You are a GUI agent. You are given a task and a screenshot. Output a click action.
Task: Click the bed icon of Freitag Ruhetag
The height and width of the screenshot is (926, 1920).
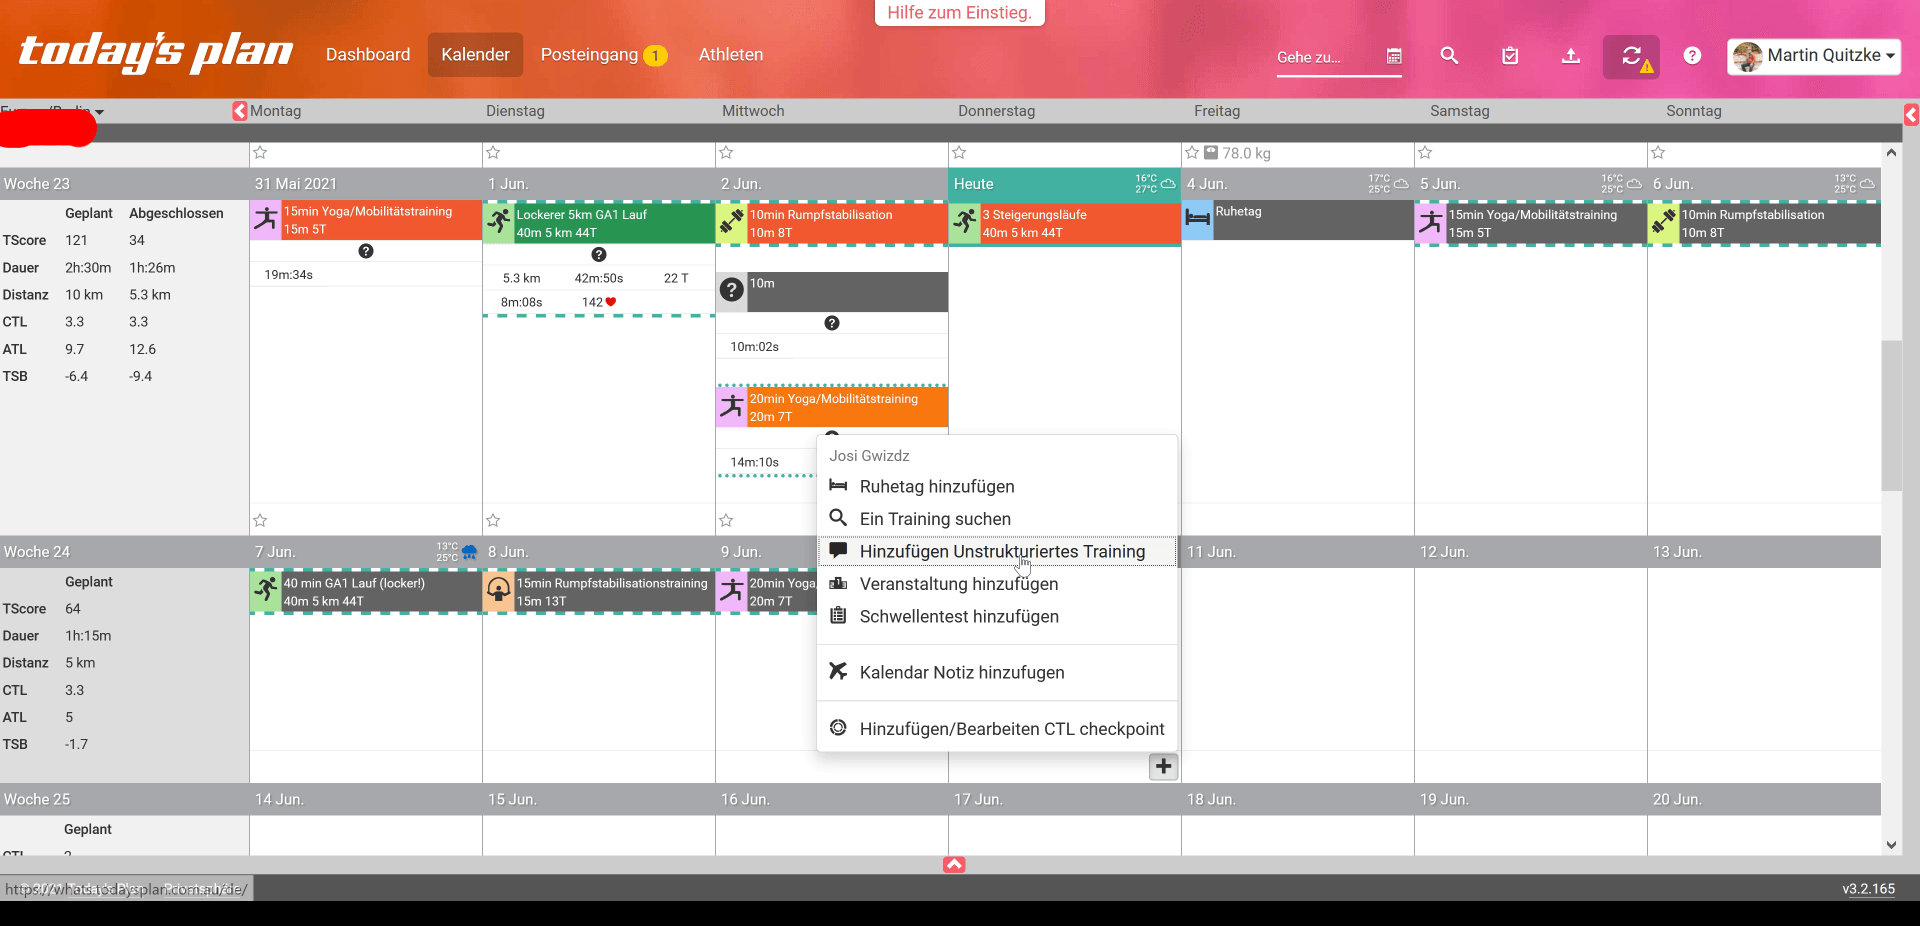click(x=1197, y=220)
